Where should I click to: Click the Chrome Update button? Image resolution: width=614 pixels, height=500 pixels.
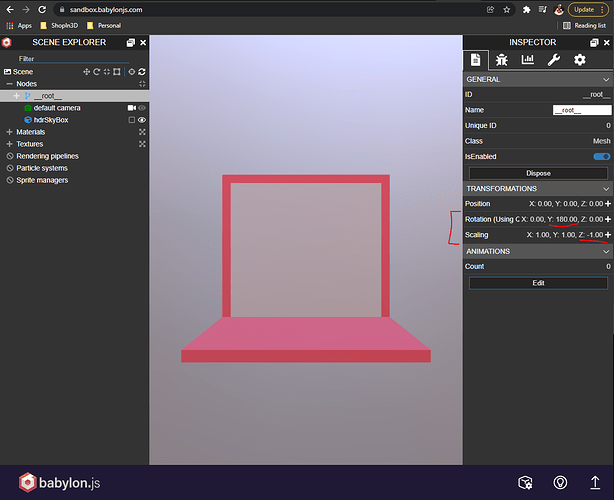pyautogui.click(x=588, y=10)
